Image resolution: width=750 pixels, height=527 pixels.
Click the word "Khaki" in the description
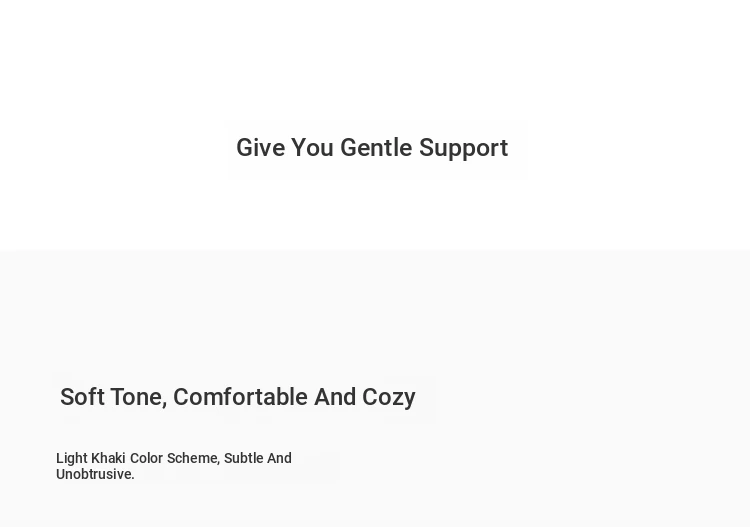click(108, 458)
